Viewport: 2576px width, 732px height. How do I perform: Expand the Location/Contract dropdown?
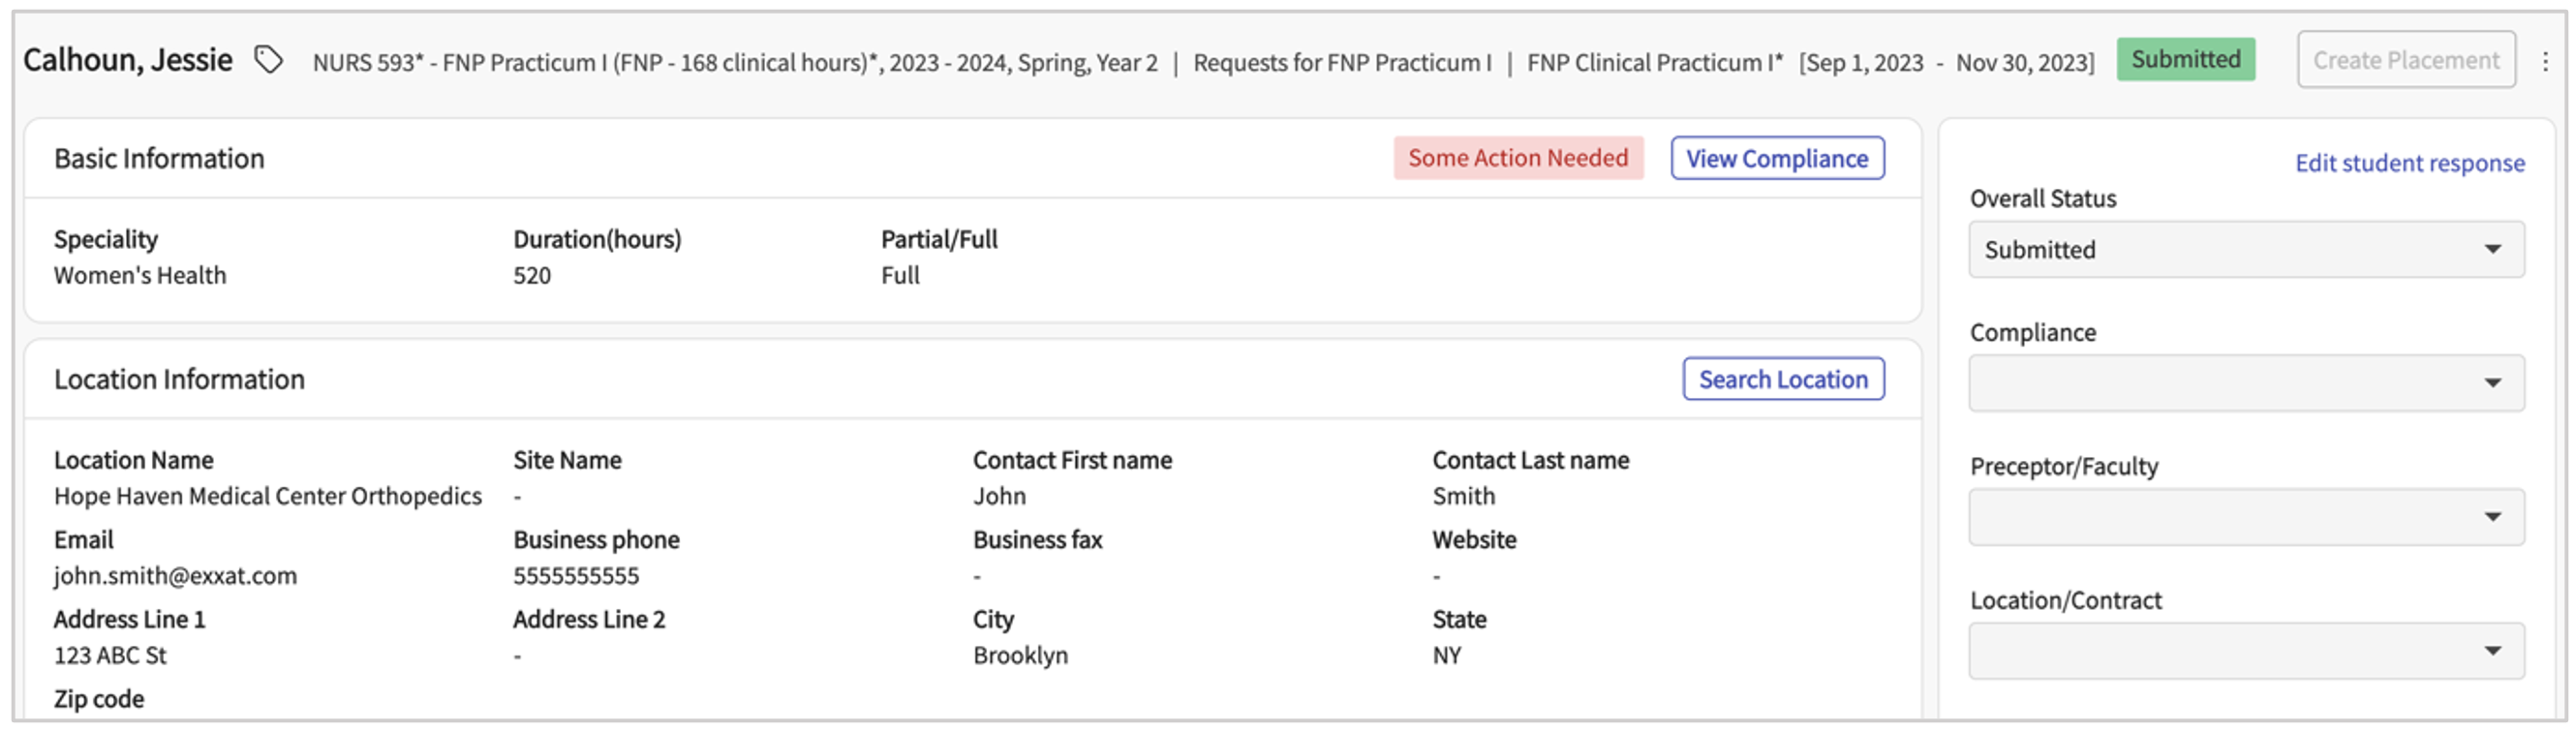pyautogui.click(x=2244, y=652)
